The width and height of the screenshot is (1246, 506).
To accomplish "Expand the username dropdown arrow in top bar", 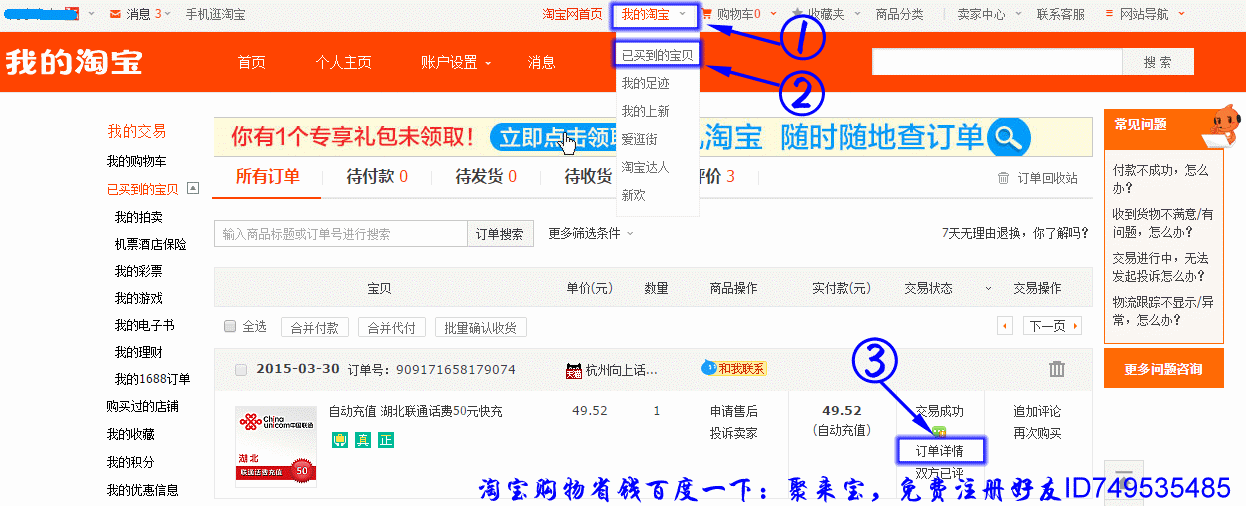I will [x=91, y=14].
